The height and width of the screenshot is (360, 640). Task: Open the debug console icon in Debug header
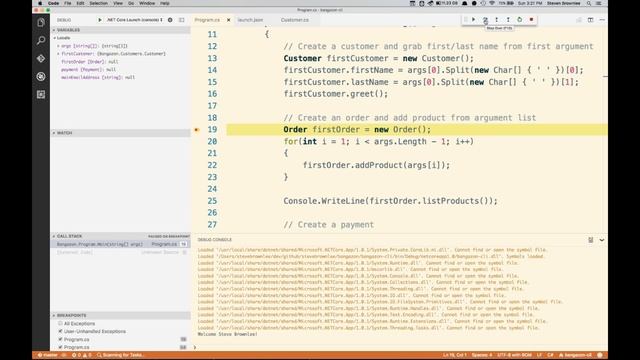182,20
